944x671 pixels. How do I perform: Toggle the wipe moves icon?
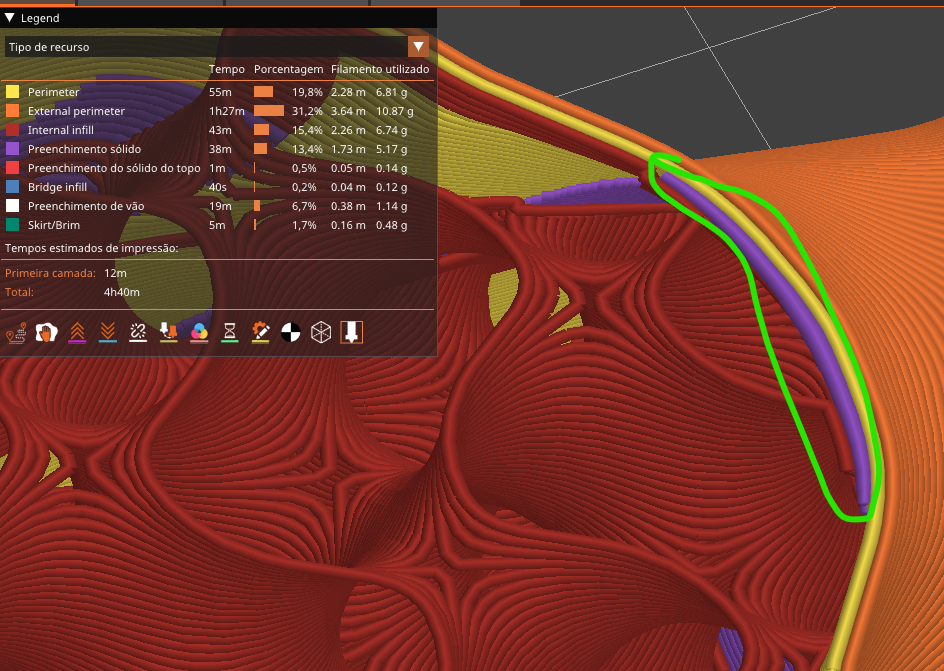click(x=47, y=331)
